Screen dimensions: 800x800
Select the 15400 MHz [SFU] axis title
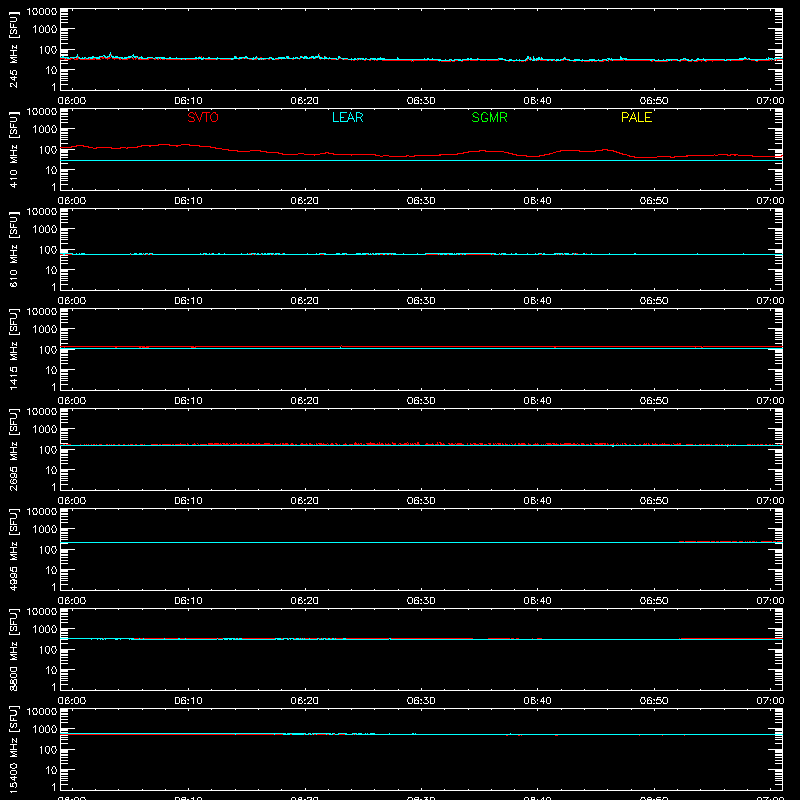click(x=13, y=749)
